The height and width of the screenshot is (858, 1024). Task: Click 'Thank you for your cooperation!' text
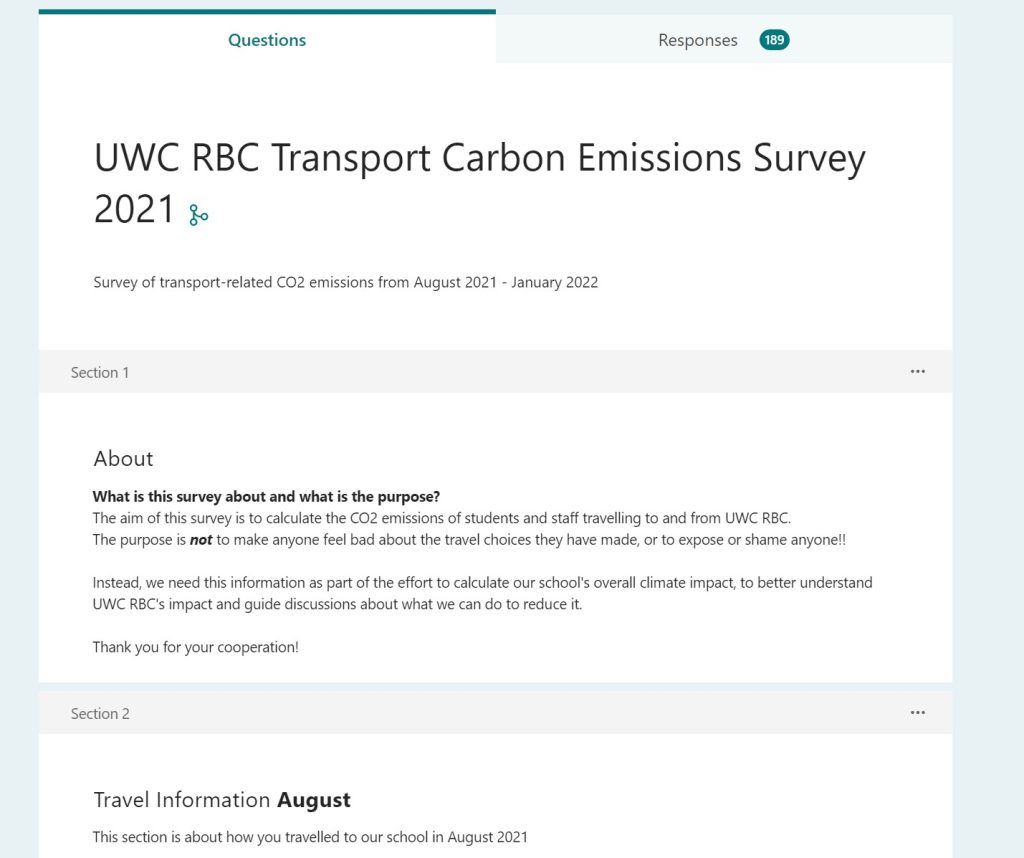pyautogui.click(x=195, y=647)
